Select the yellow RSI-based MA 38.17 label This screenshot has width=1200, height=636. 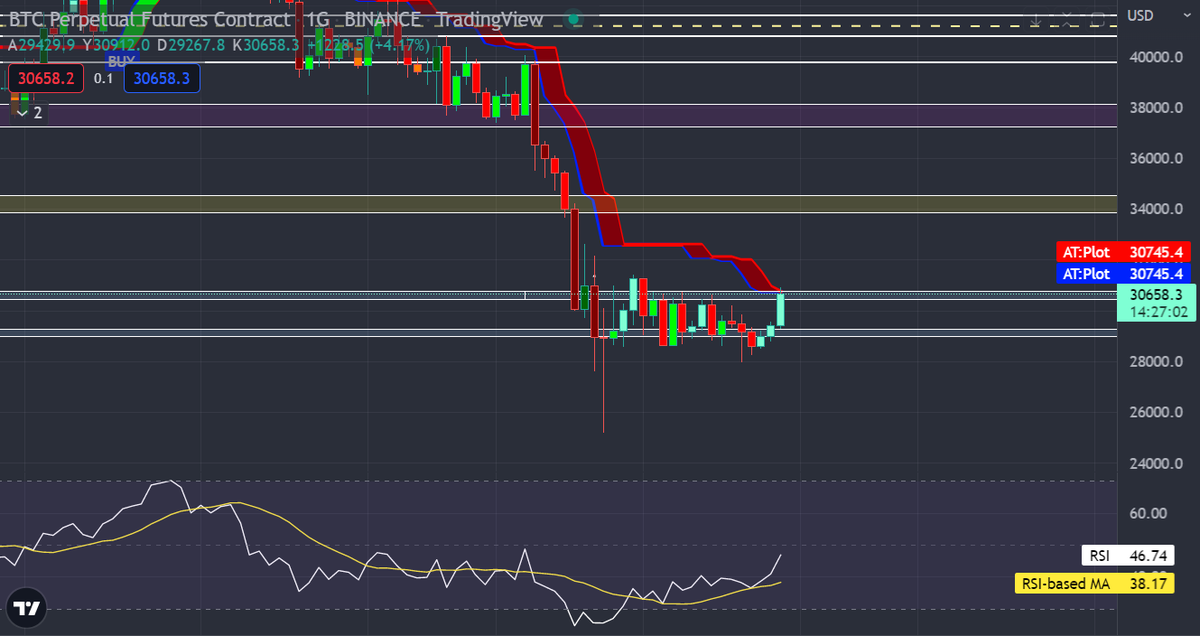pos(1096,582)
